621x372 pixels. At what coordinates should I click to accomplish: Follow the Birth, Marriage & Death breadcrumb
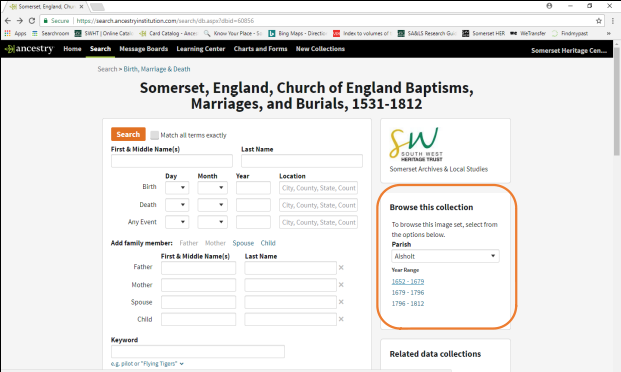pos(157,69)
